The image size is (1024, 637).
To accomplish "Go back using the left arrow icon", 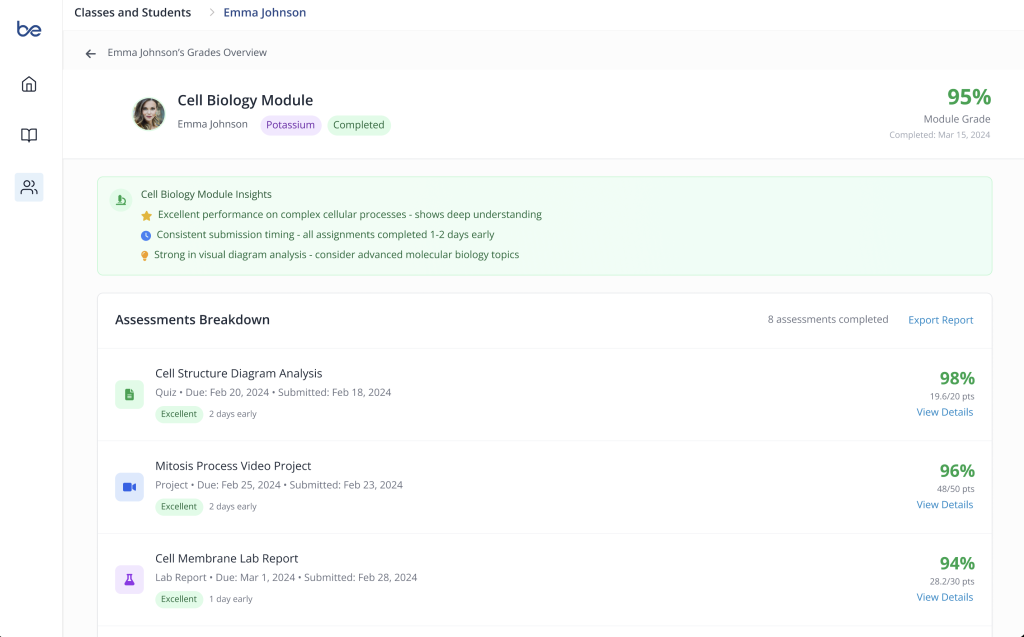I will (x=91, y=54).
